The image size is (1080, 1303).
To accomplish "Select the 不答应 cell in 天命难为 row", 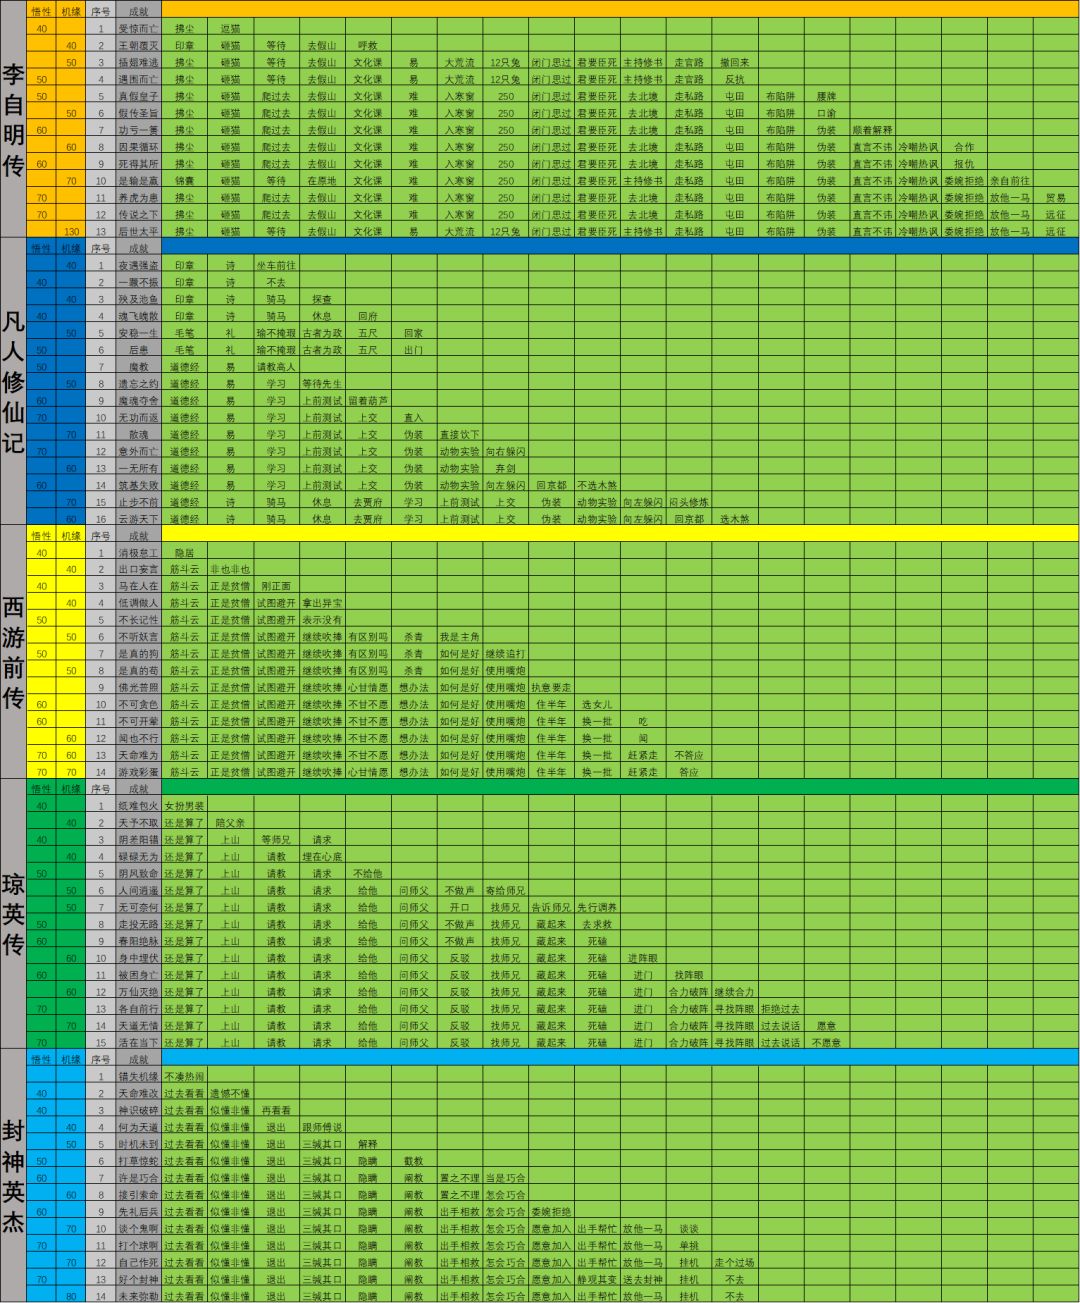I will (689, 756).
